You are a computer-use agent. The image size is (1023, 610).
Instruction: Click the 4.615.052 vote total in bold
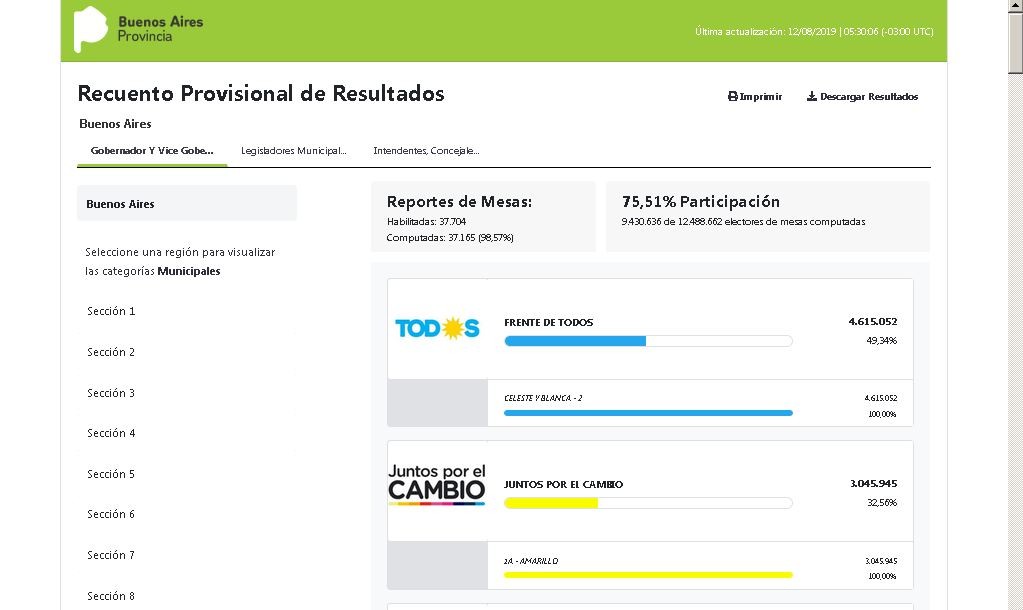tap(873, 322)
